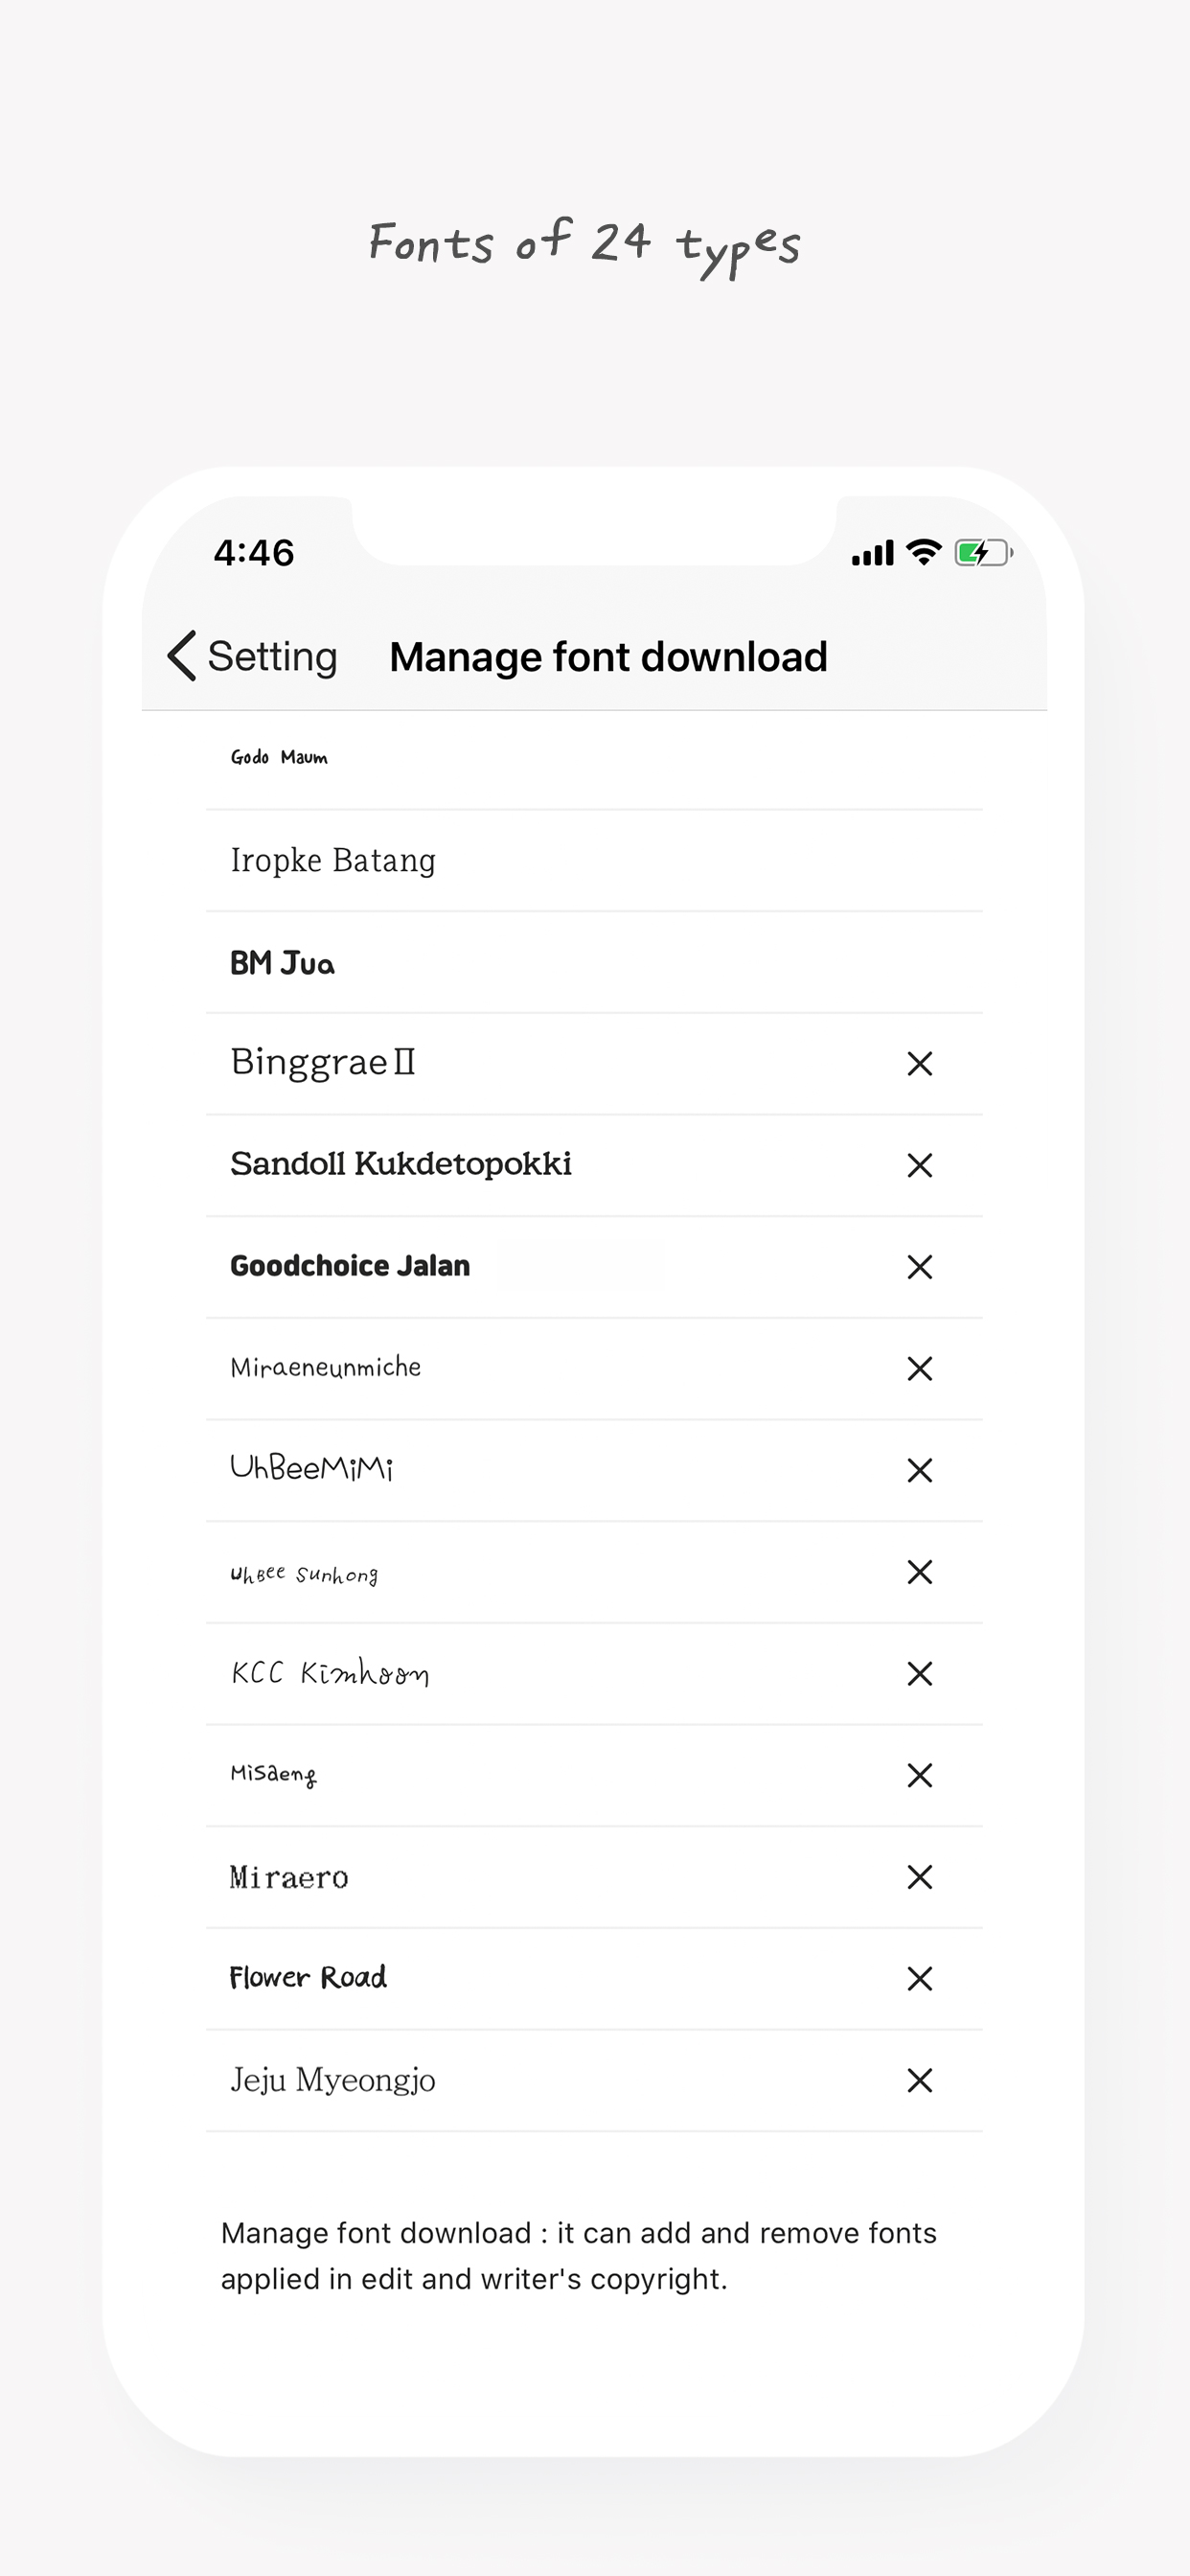Go back to Setting
The height and width of the screenshot is (2576, 1190).
tap(250, 657)
